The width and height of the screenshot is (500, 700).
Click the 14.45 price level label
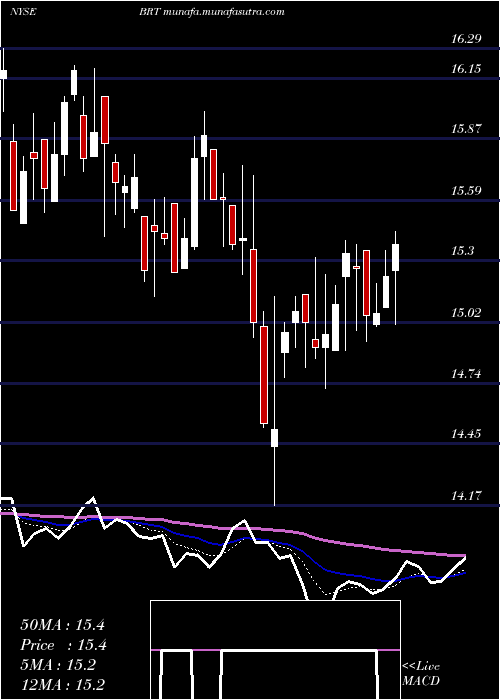466,434
